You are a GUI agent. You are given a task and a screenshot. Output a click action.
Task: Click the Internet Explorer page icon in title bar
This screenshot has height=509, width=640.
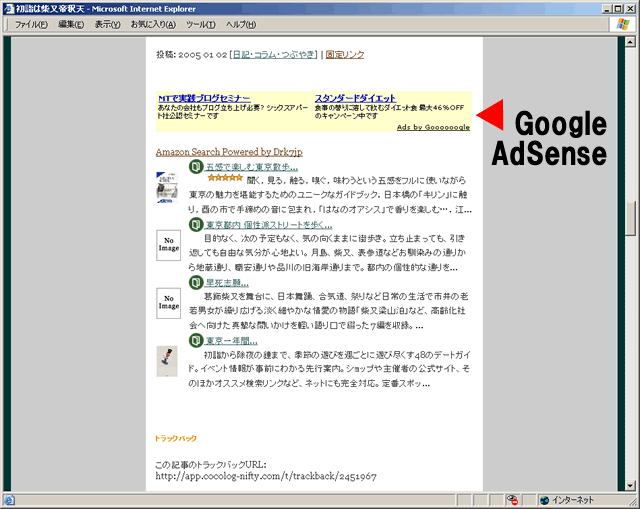(8, 8)
